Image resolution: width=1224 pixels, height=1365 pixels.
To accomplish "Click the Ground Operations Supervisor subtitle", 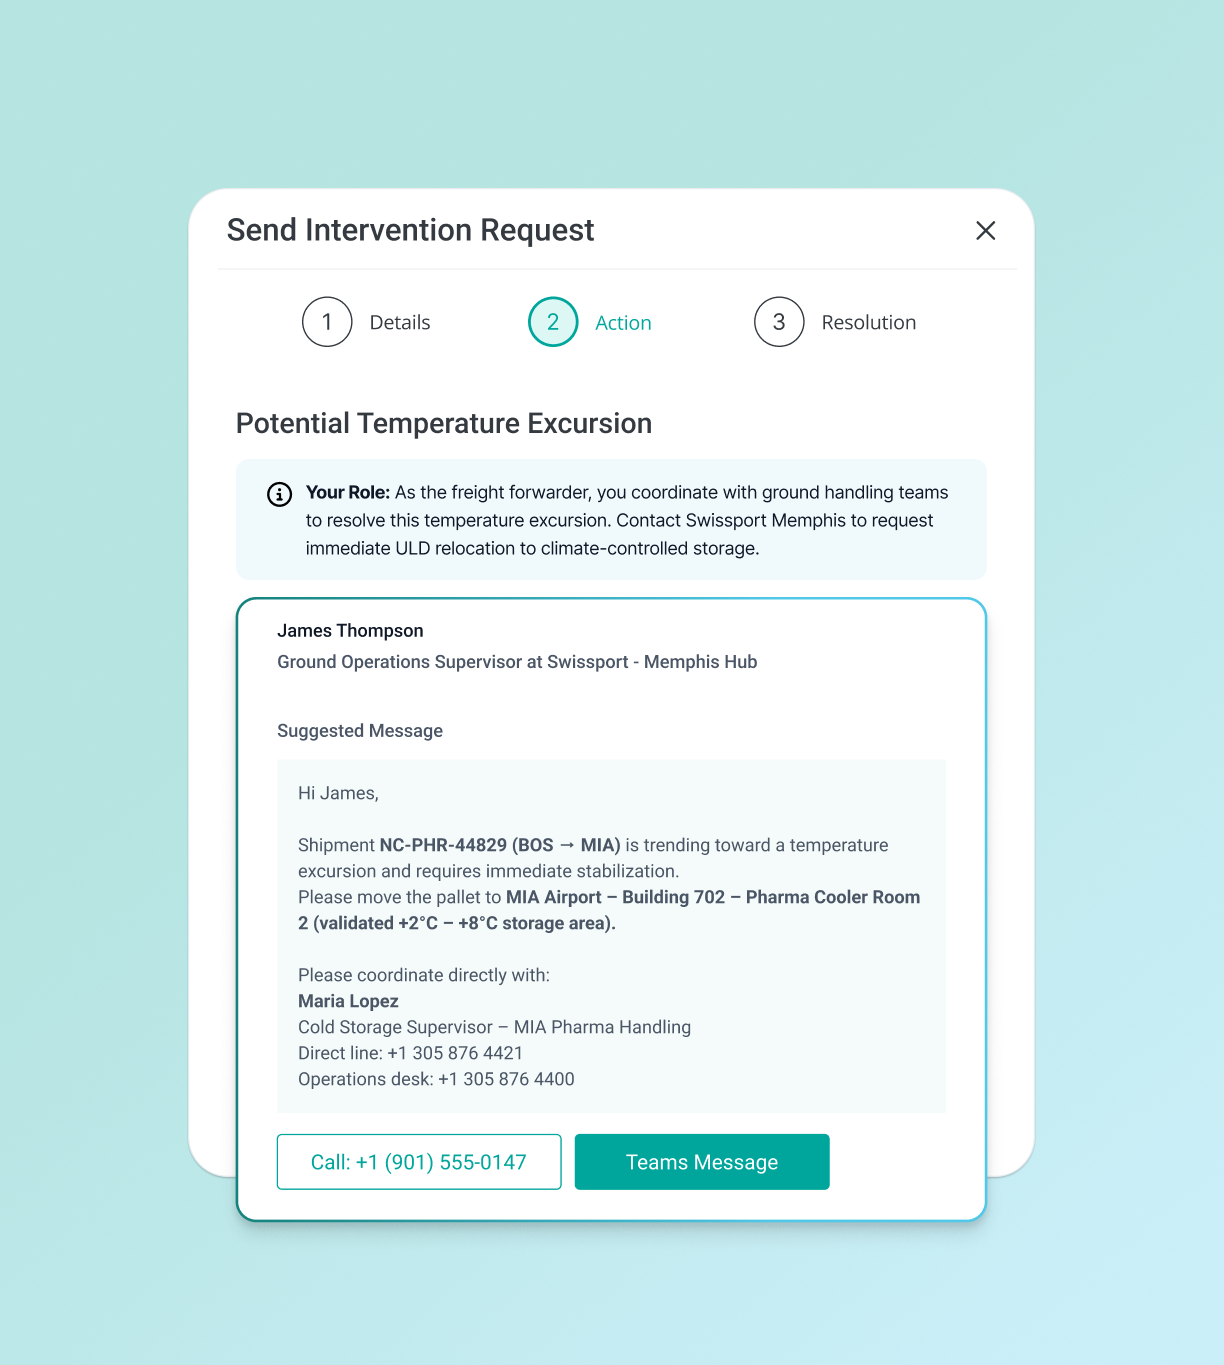I will click(x=517, y=661).
